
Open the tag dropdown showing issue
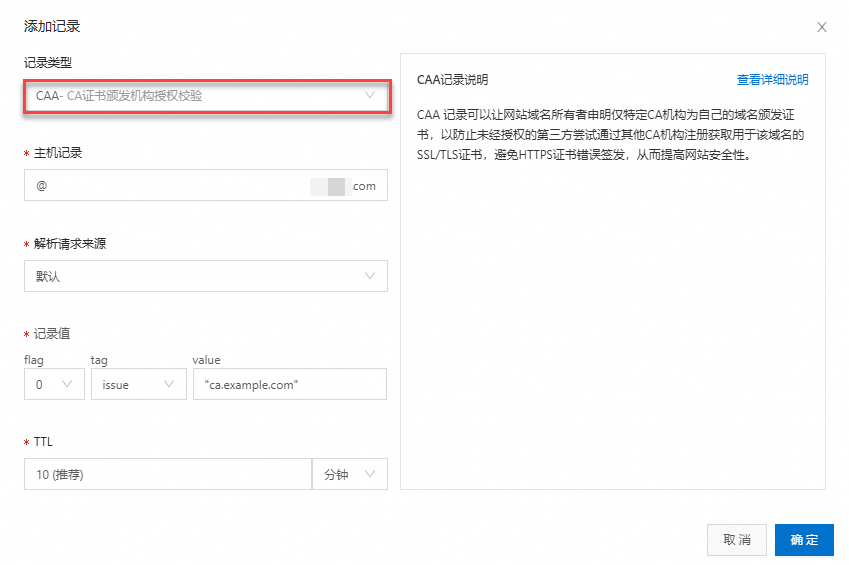point(139,384)
